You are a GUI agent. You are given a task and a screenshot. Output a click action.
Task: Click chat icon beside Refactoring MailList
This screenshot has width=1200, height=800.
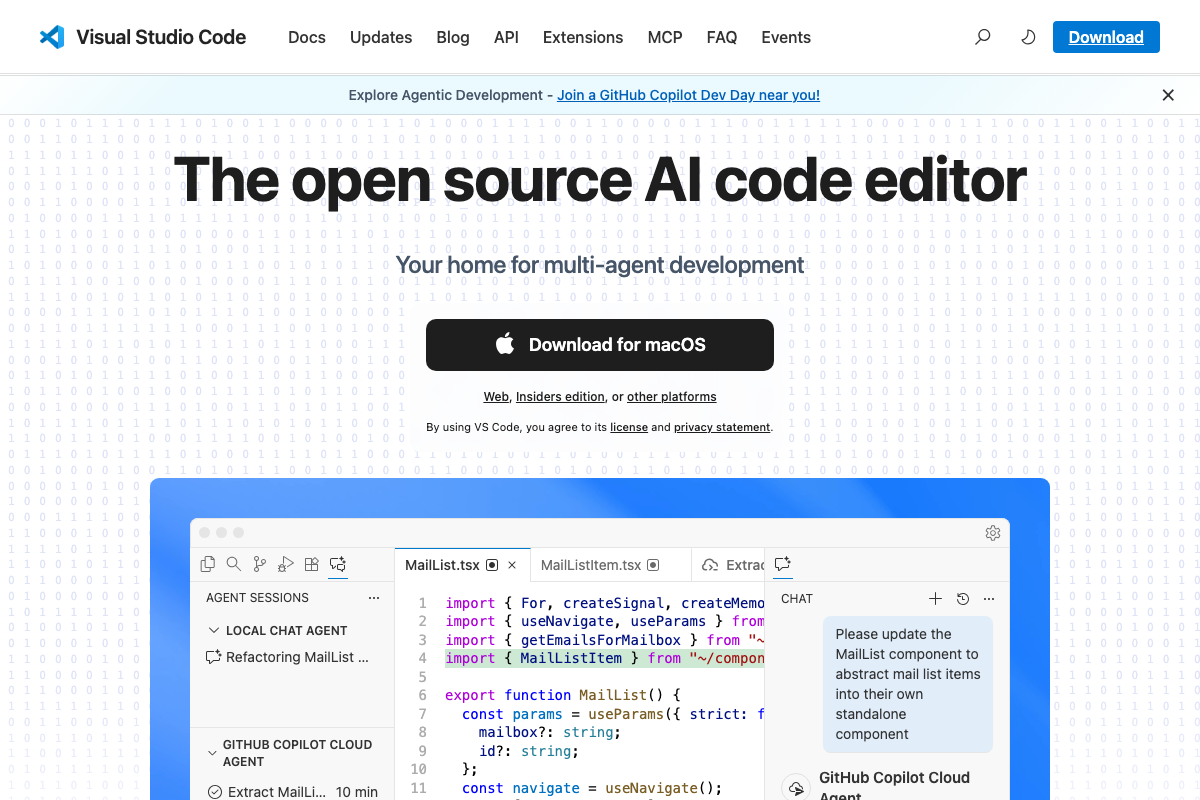pos(213,657)
